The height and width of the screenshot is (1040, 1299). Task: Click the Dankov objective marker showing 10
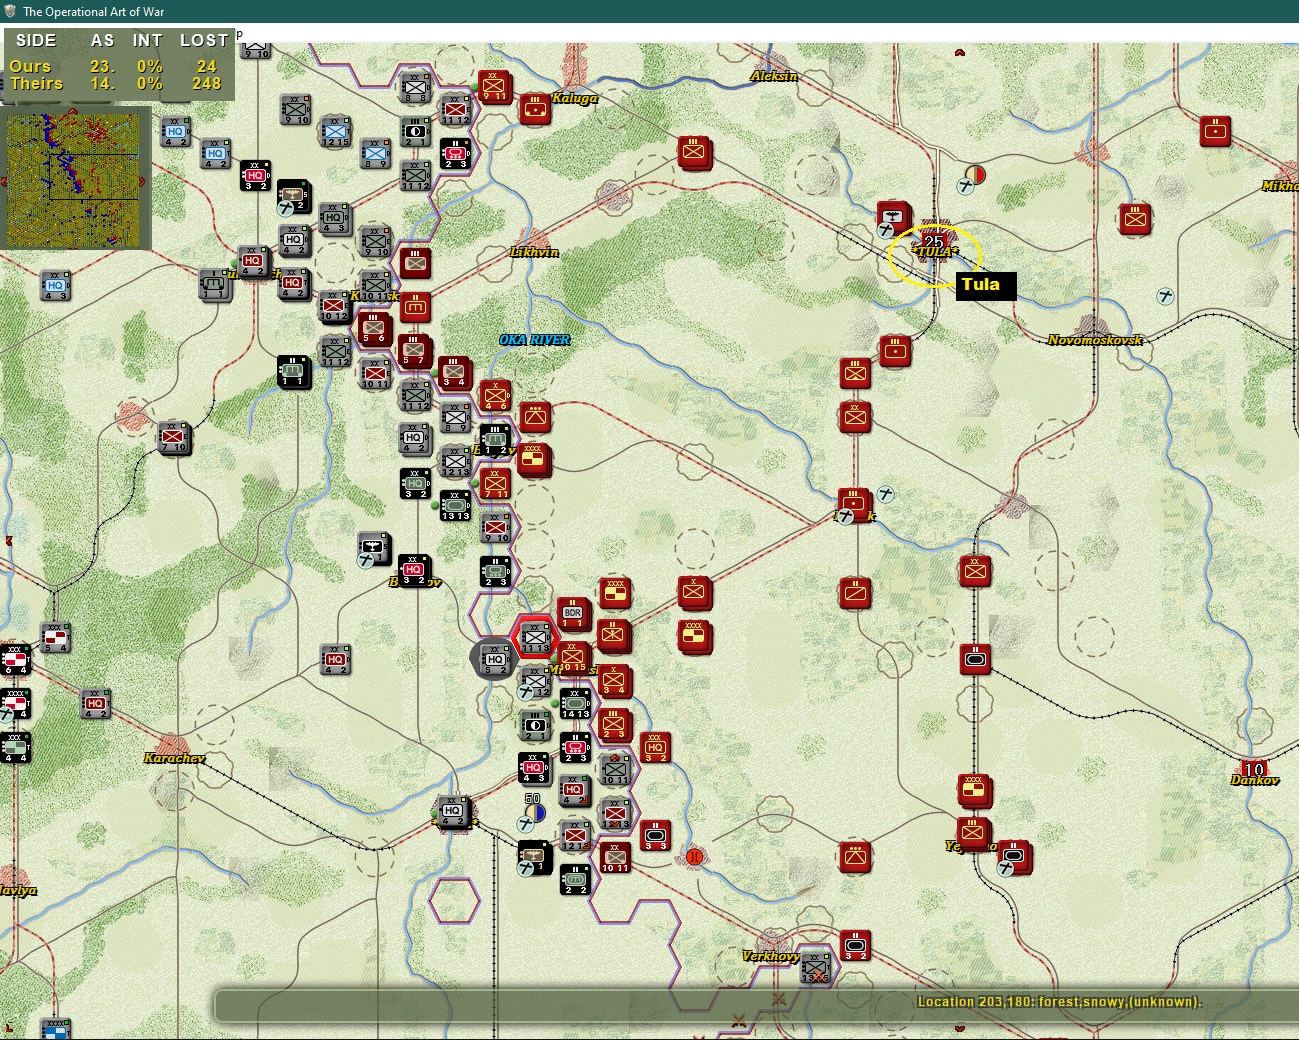(1254, 768)
